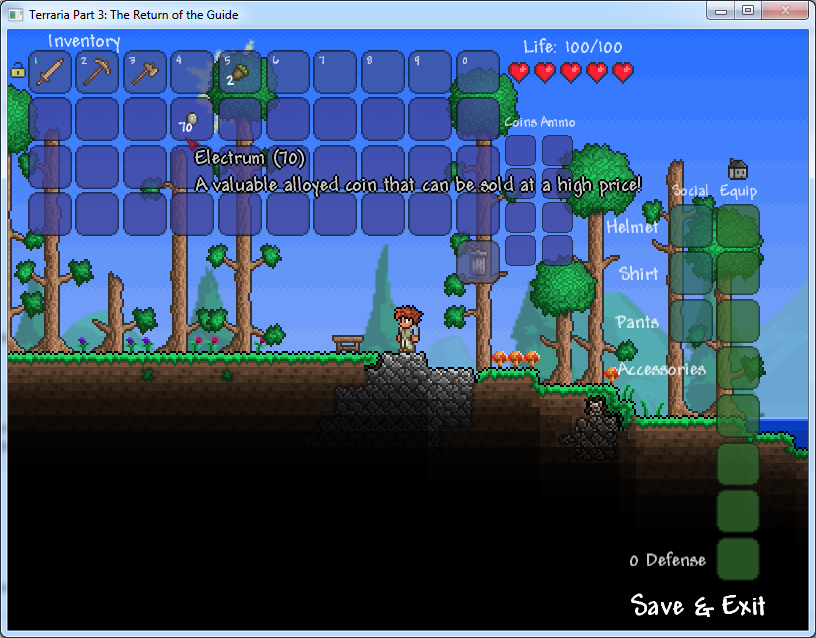
Task: Click the 'Social' column label
Action: 690,190
